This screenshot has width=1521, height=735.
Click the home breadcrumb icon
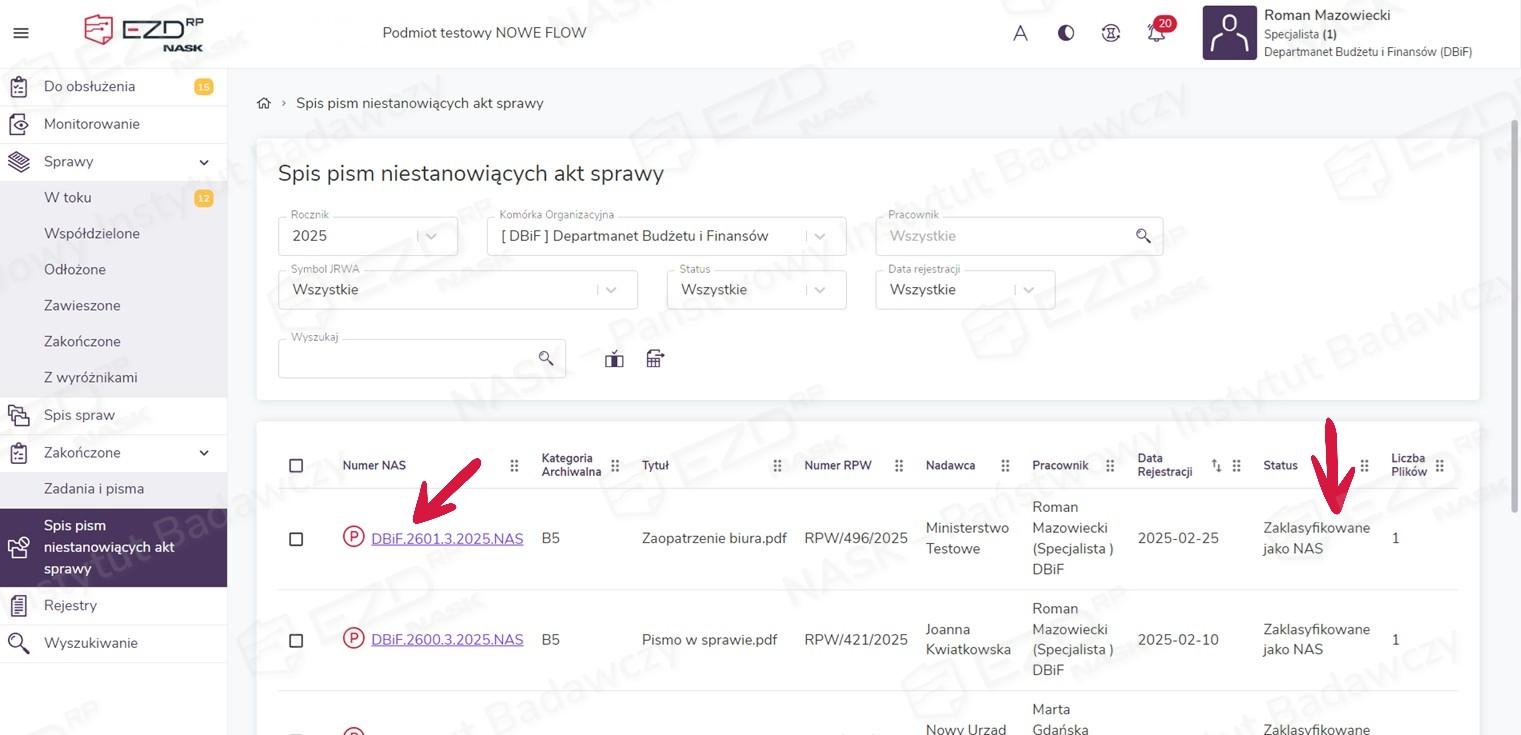coord(264,103)
